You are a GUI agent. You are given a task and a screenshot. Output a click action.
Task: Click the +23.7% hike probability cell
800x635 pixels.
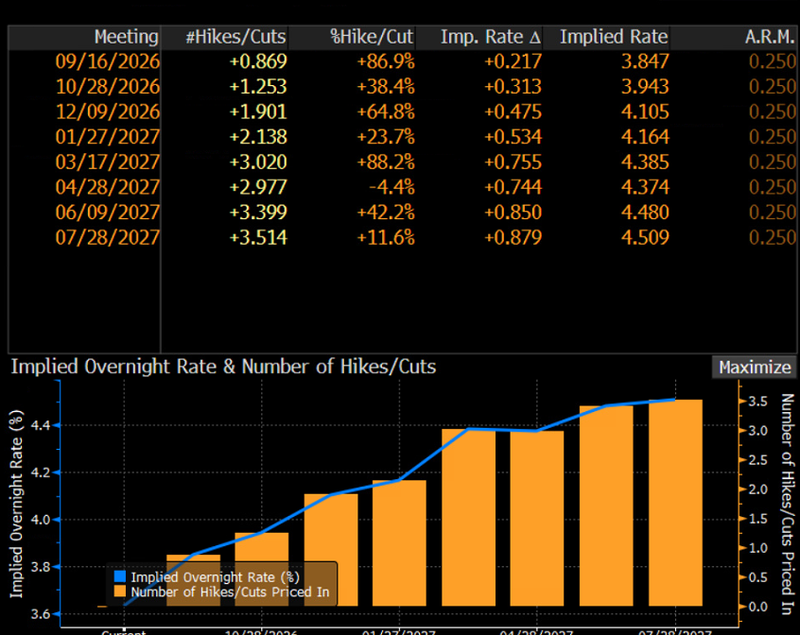386,137
